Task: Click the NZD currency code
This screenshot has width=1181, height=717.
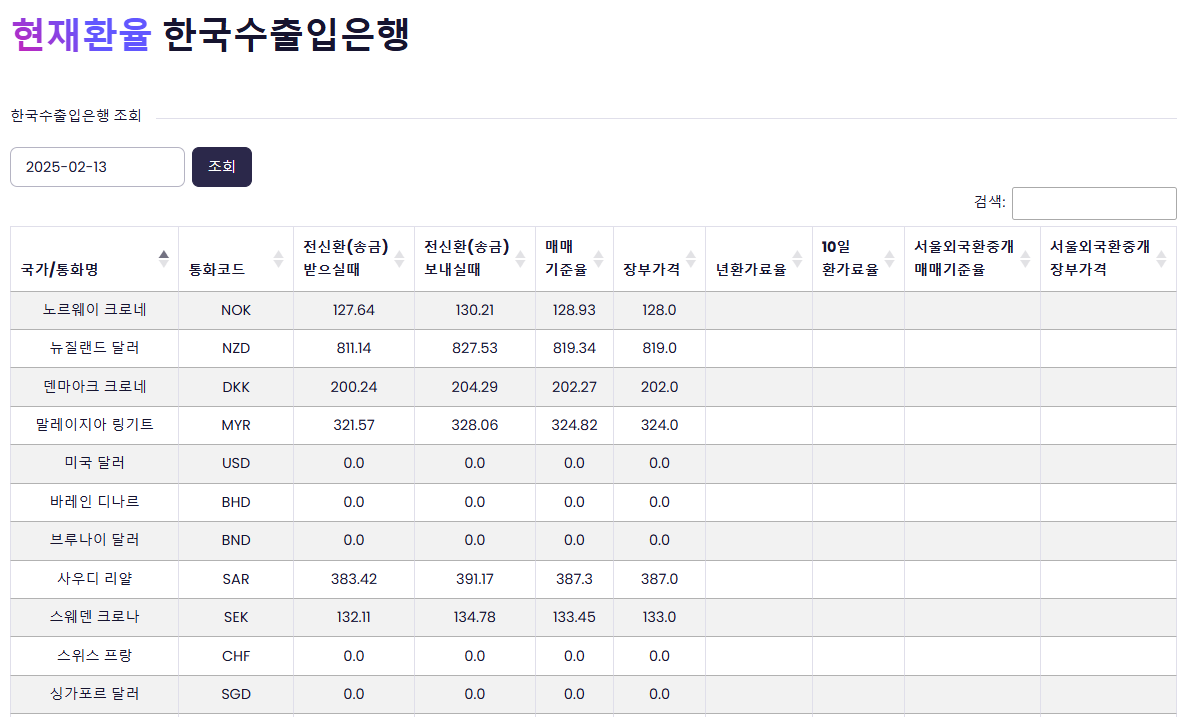Action: tap(236, 349)
